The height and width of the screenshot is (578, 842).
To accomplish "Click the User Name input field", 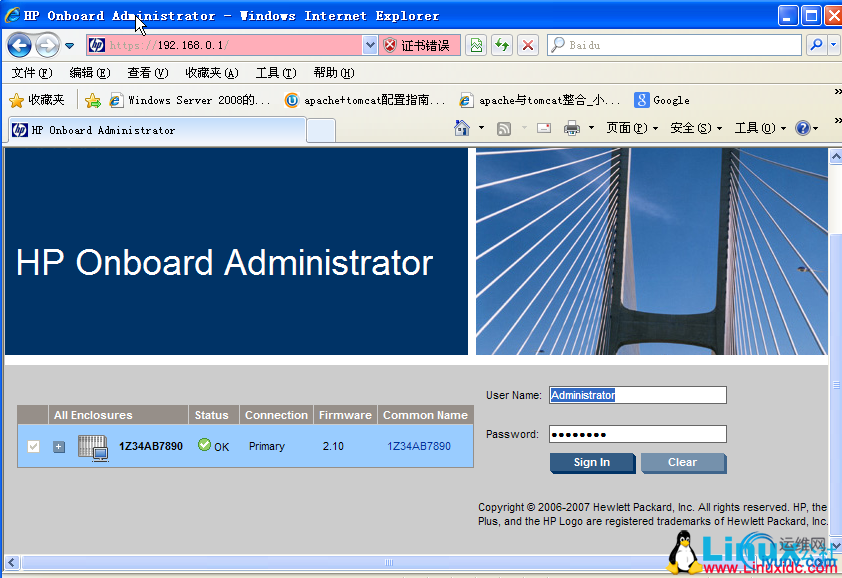I will (638, 395).
